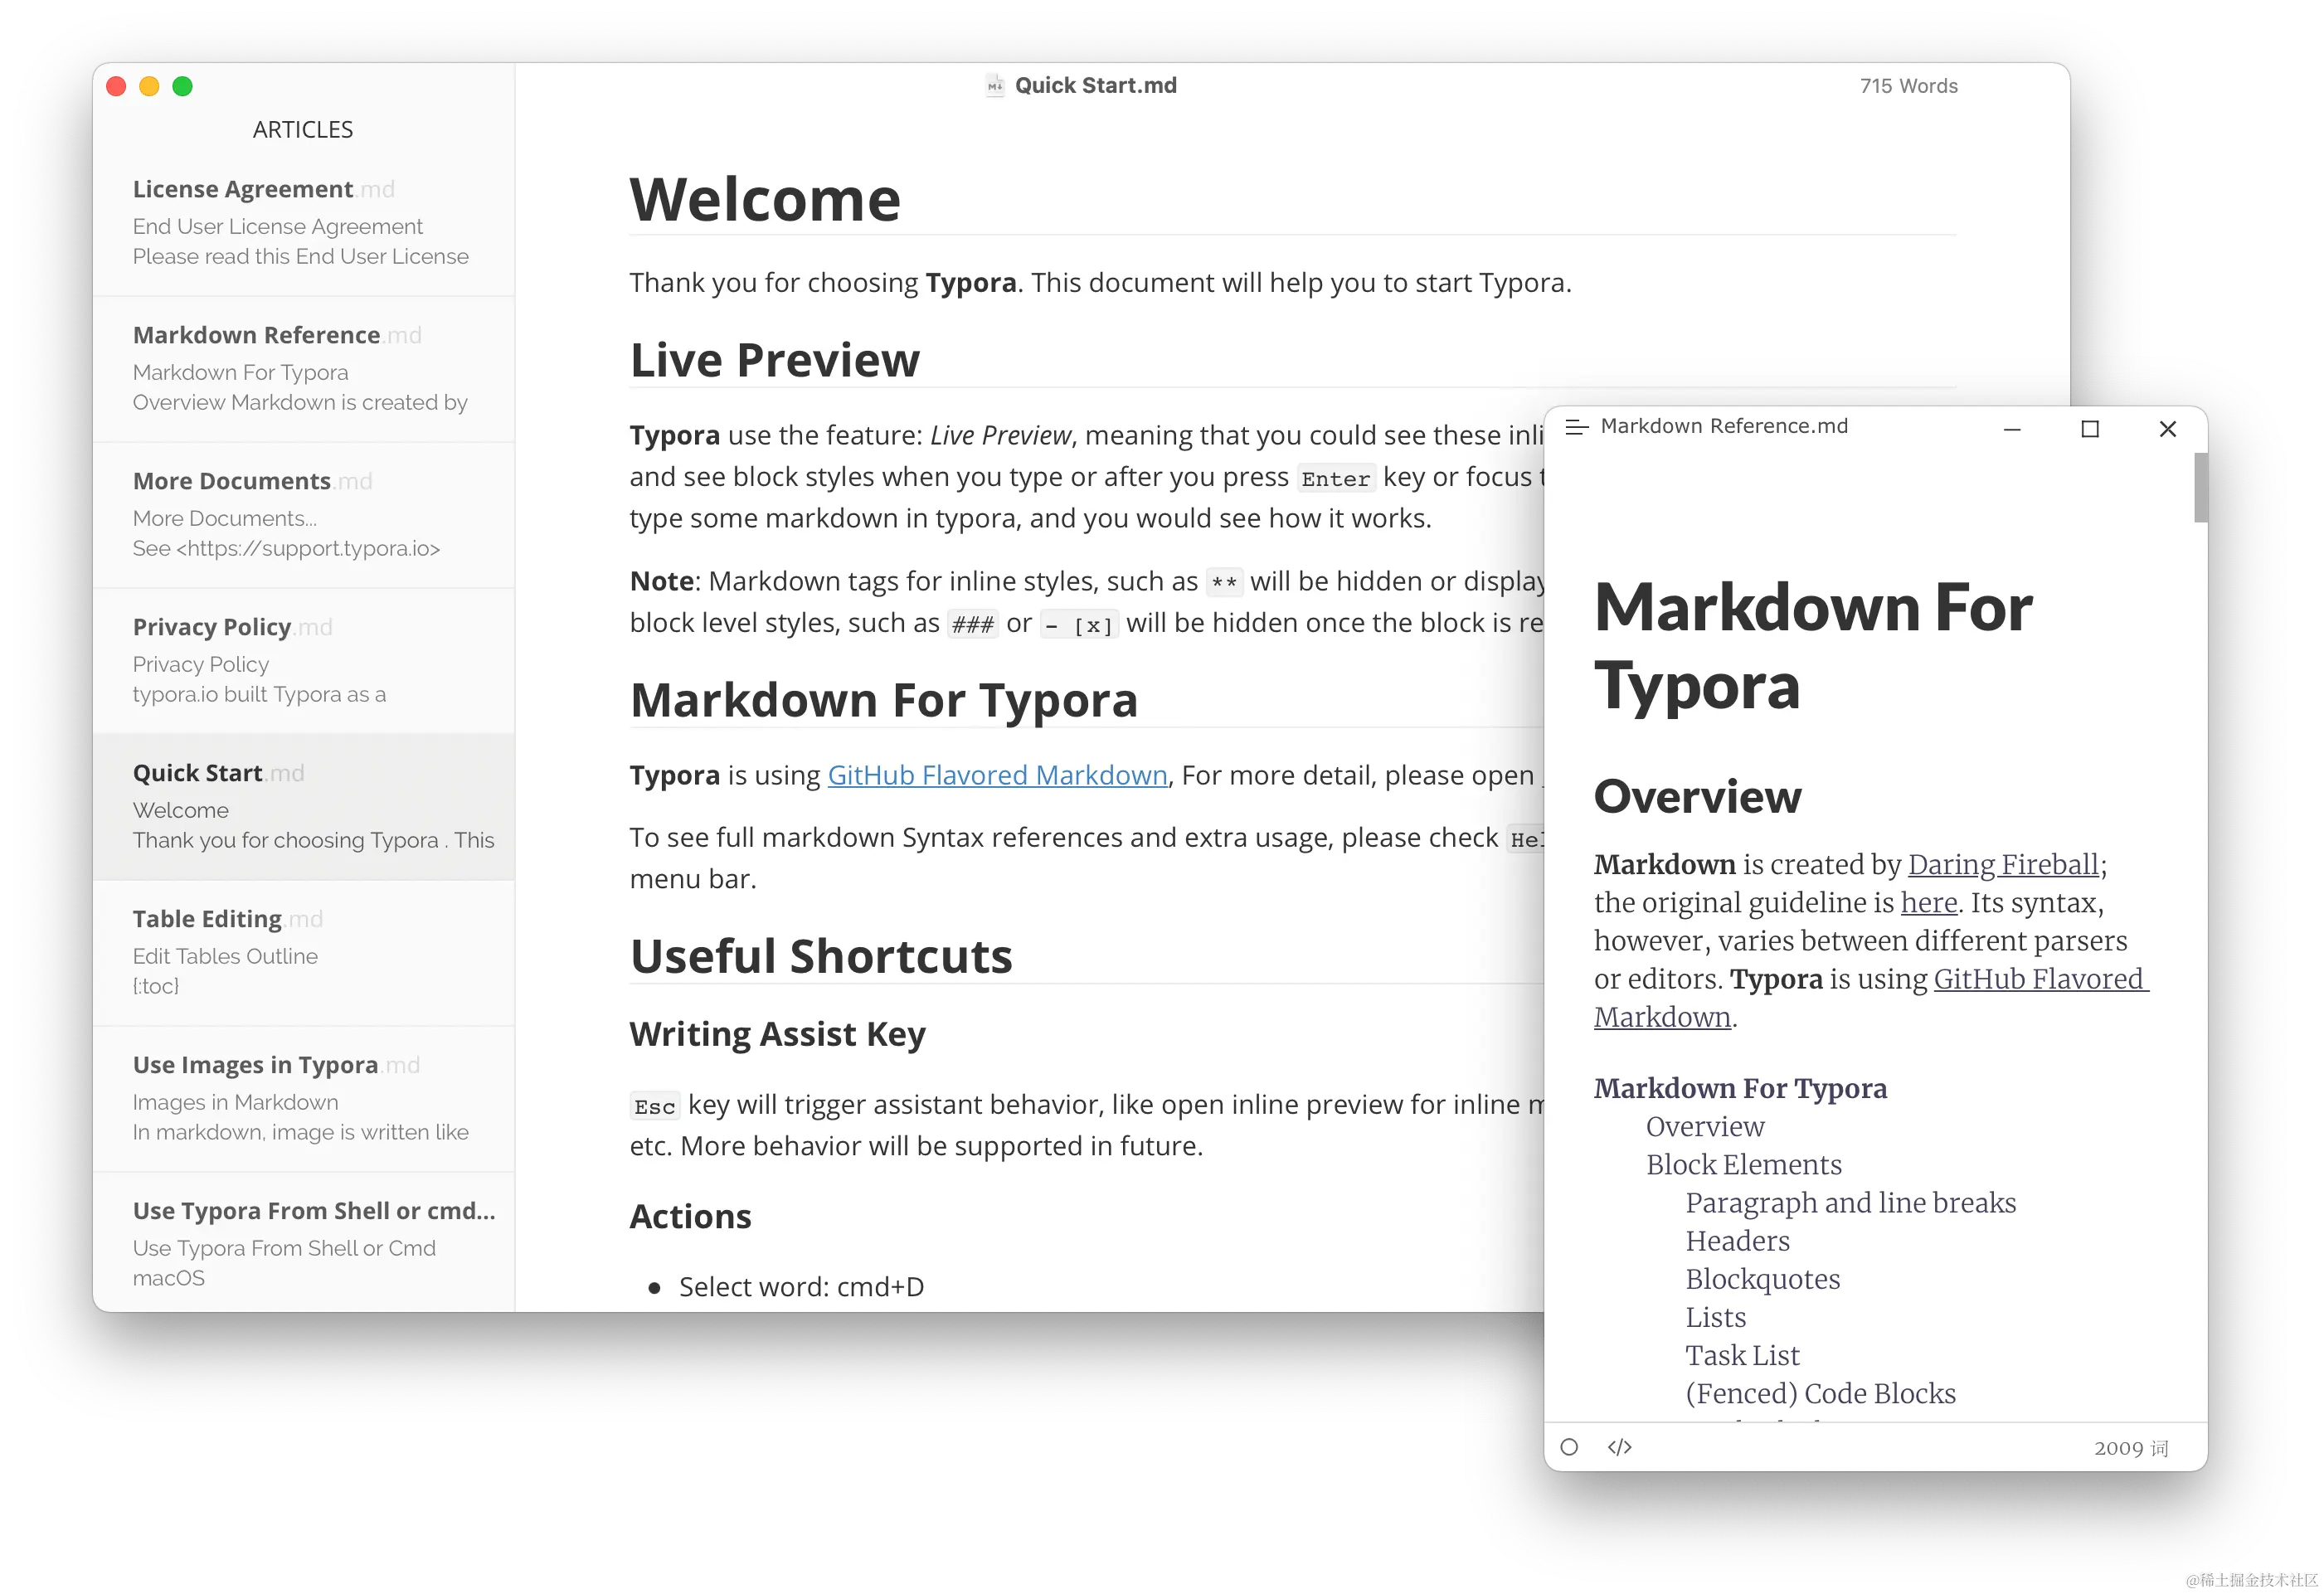
Task: Follow the GitHub Flavored Markdown link in Quick Start
Action: (x=997, y=775)
